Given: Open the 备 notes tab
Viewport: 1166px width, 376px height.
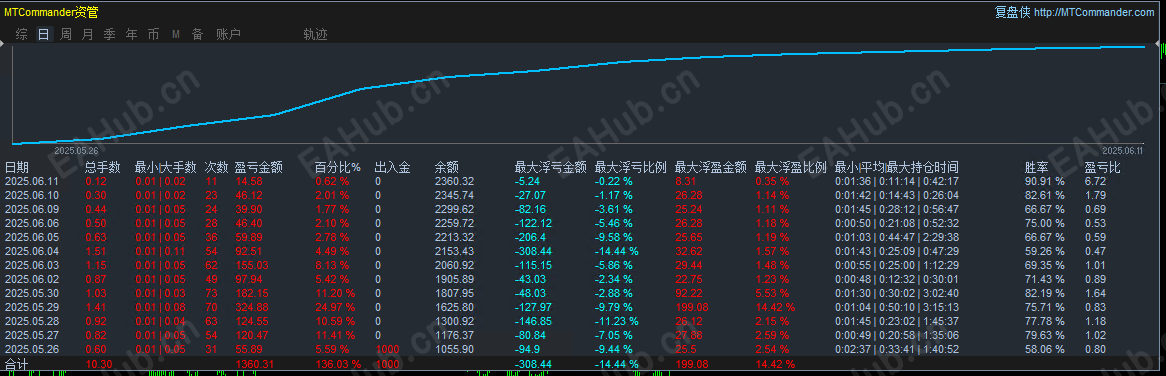Looking at the screenshot, I should pyautogui.click(x=197, y=34).
